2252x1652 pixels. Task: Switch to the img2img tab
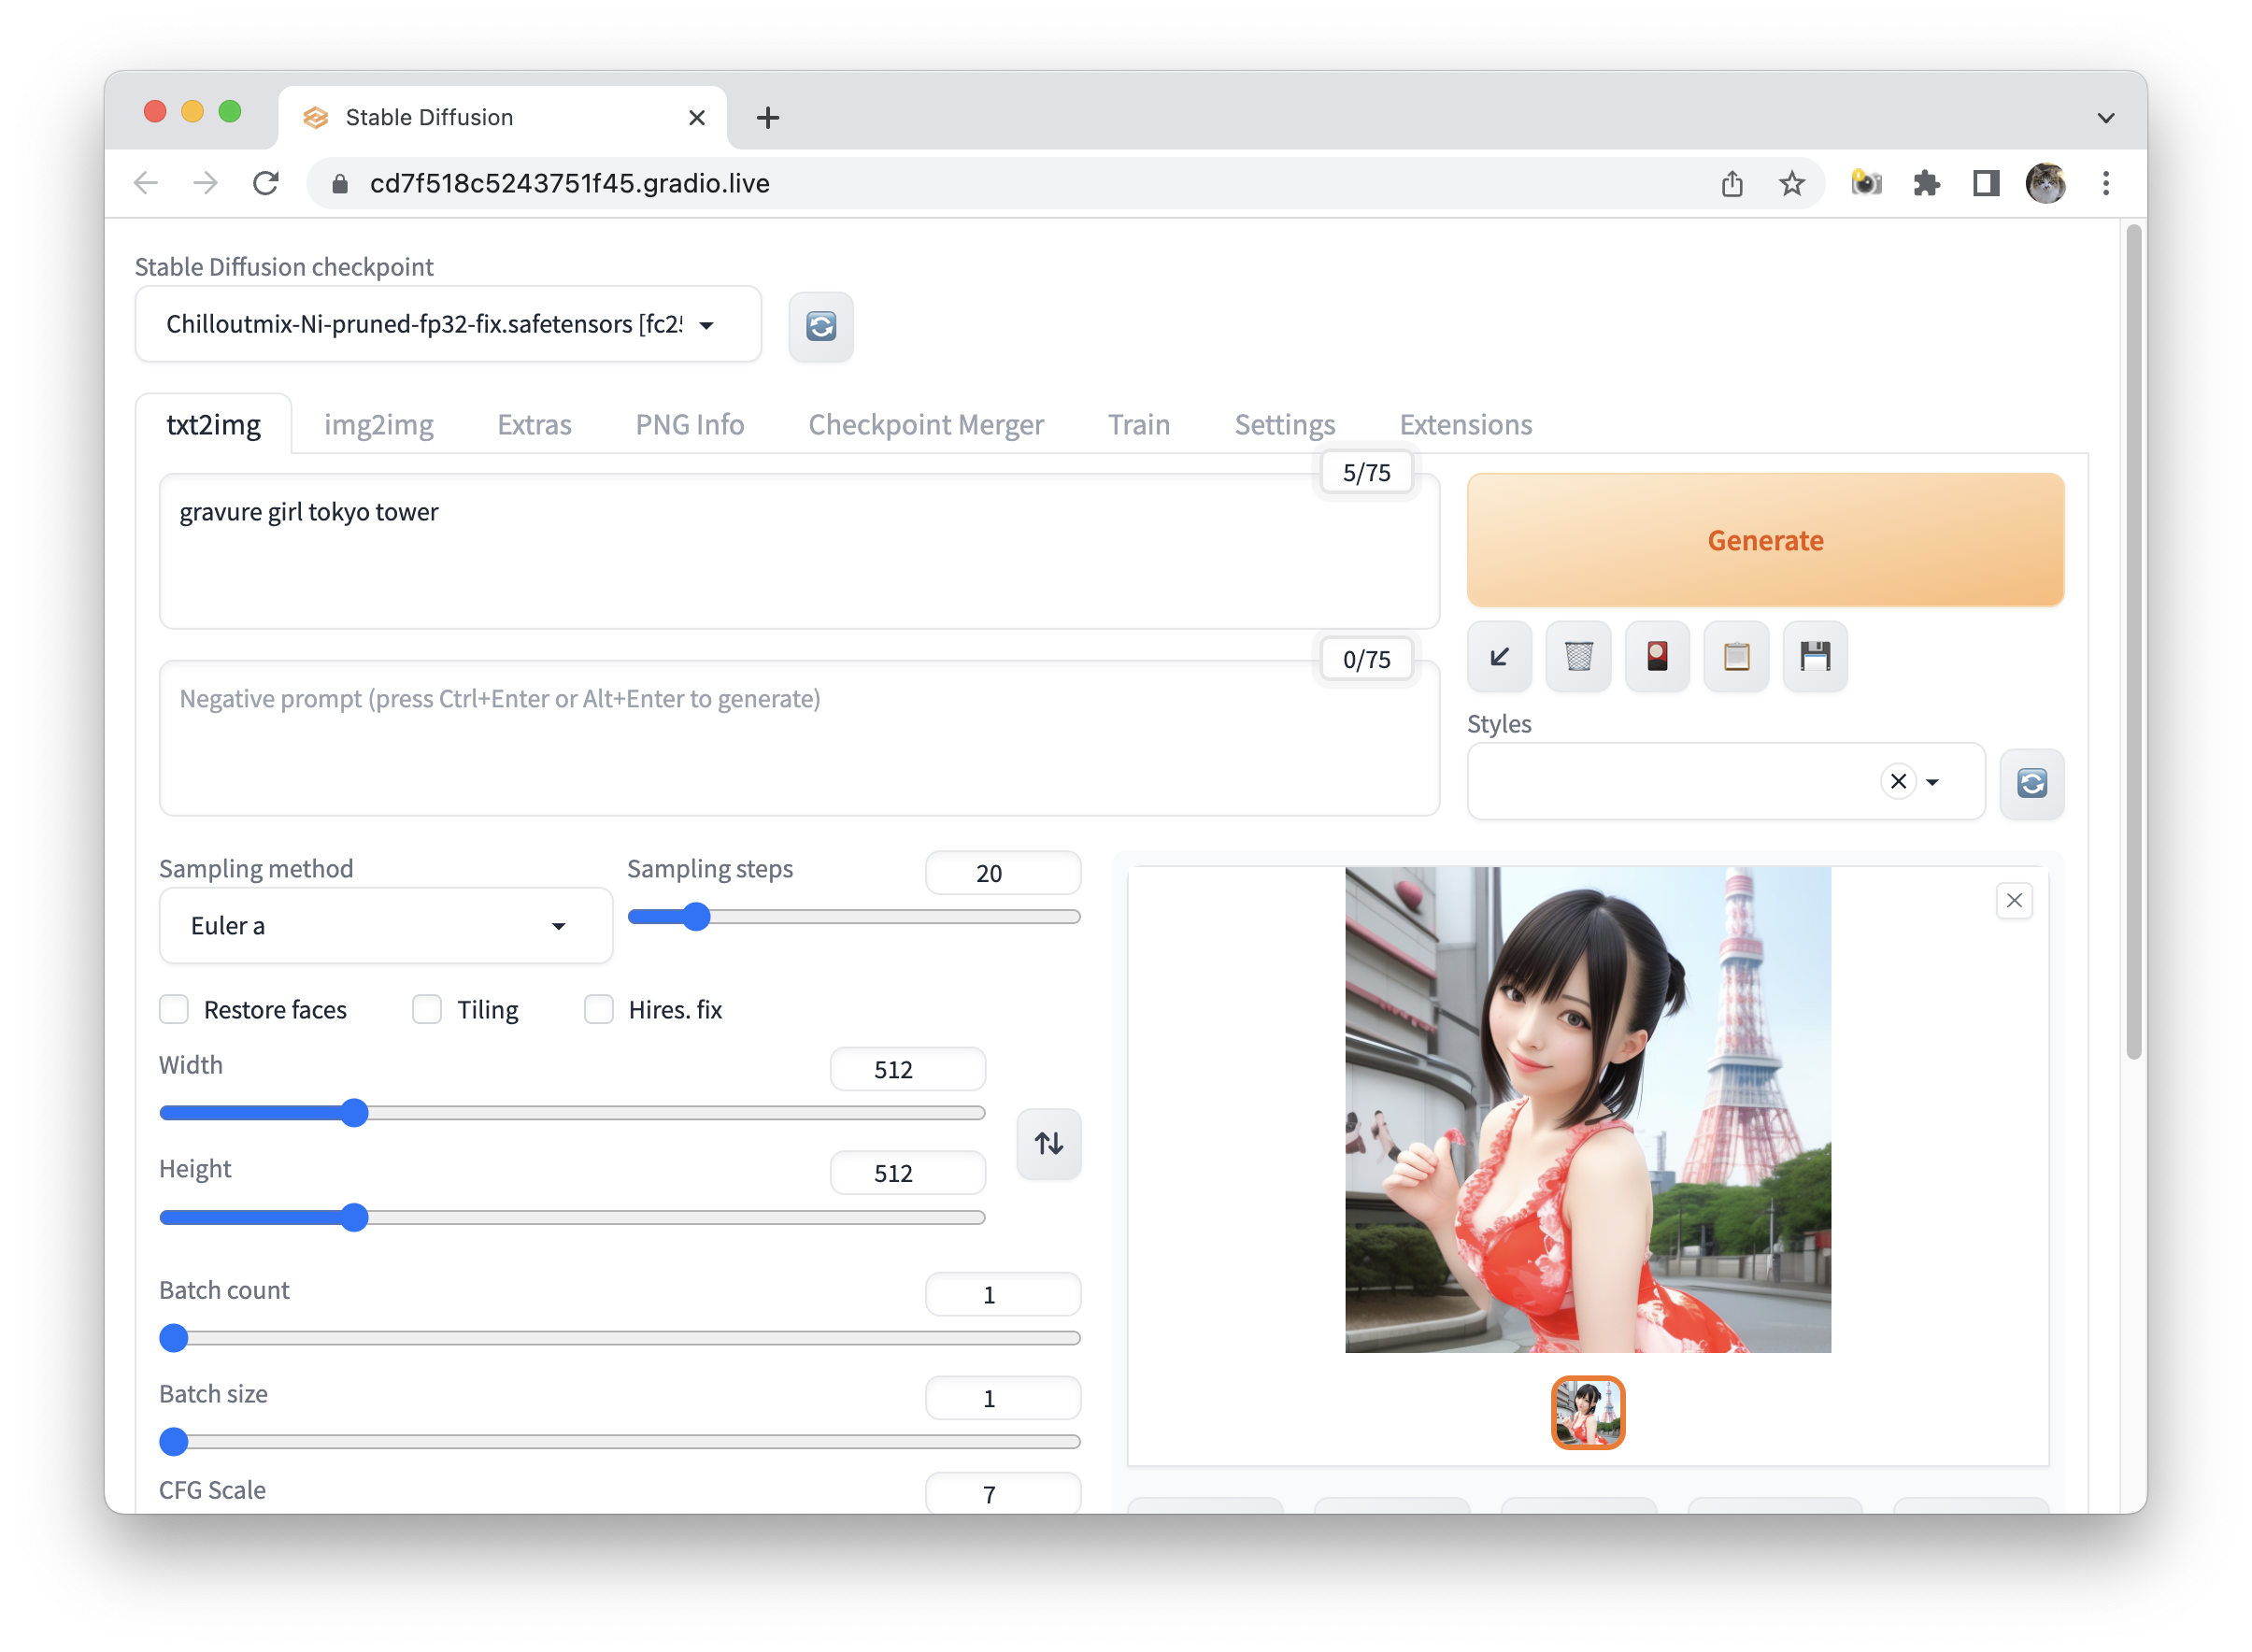click(x=378, y=424)
